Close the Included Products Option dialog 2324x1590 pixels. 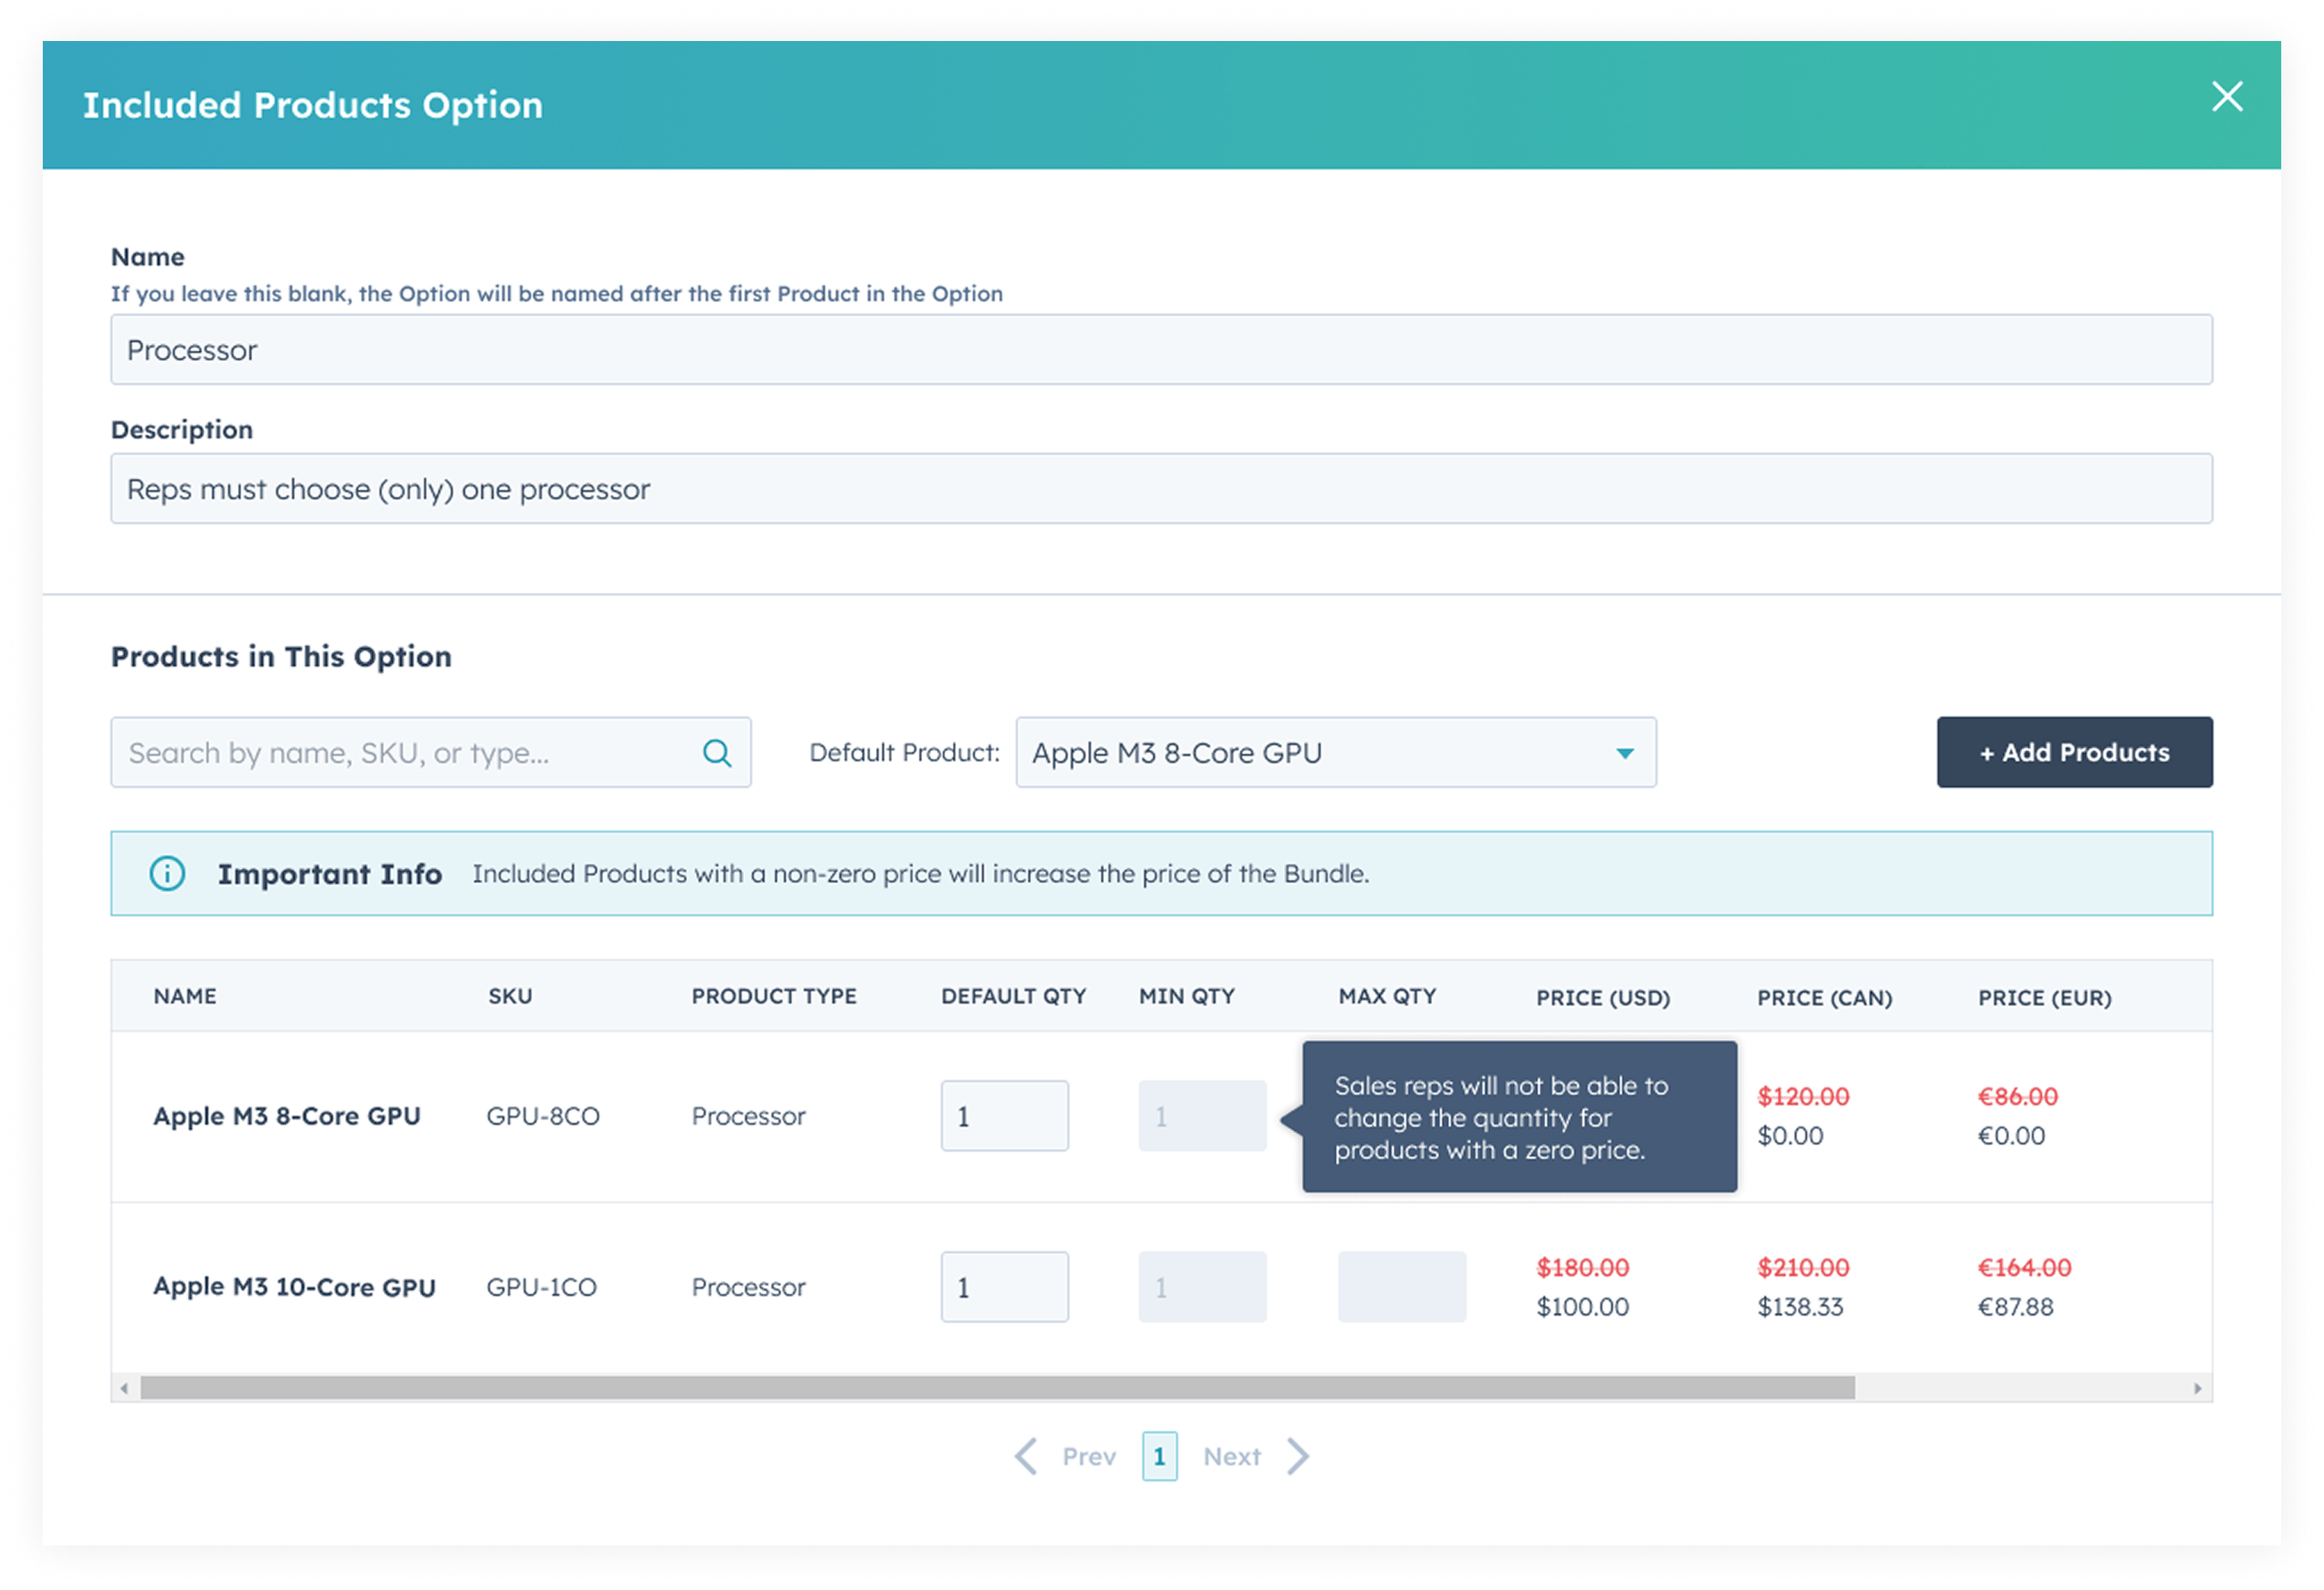pos(2229,97)
